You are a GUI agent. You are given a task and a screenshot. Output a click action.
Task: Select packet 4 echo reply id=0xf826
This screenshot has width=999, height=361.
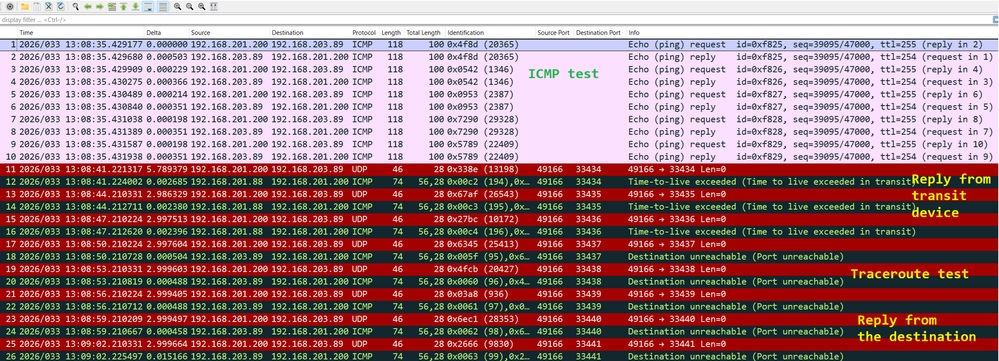pyautogui.click(x=500, y=82)
